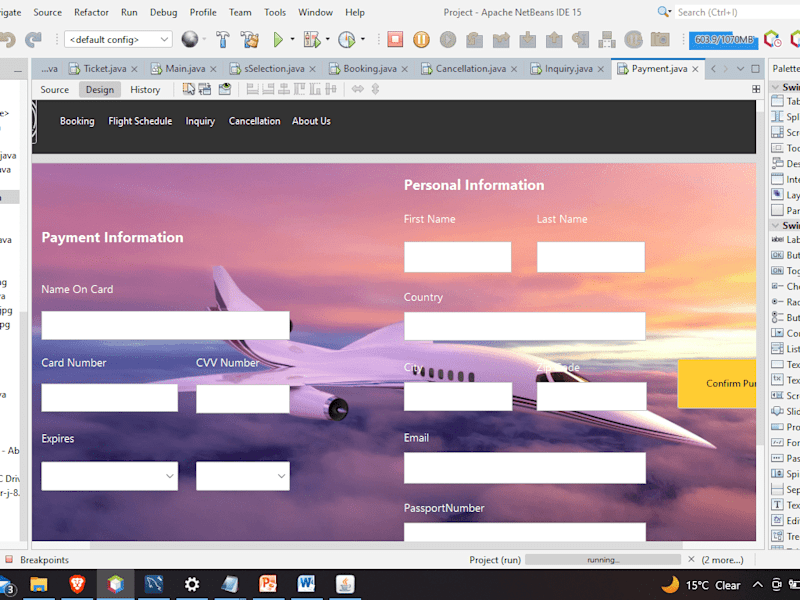Open the Refactor menu
Image resolution: width=800 pixels, height=600 pixels.
(x=91, y=12)
